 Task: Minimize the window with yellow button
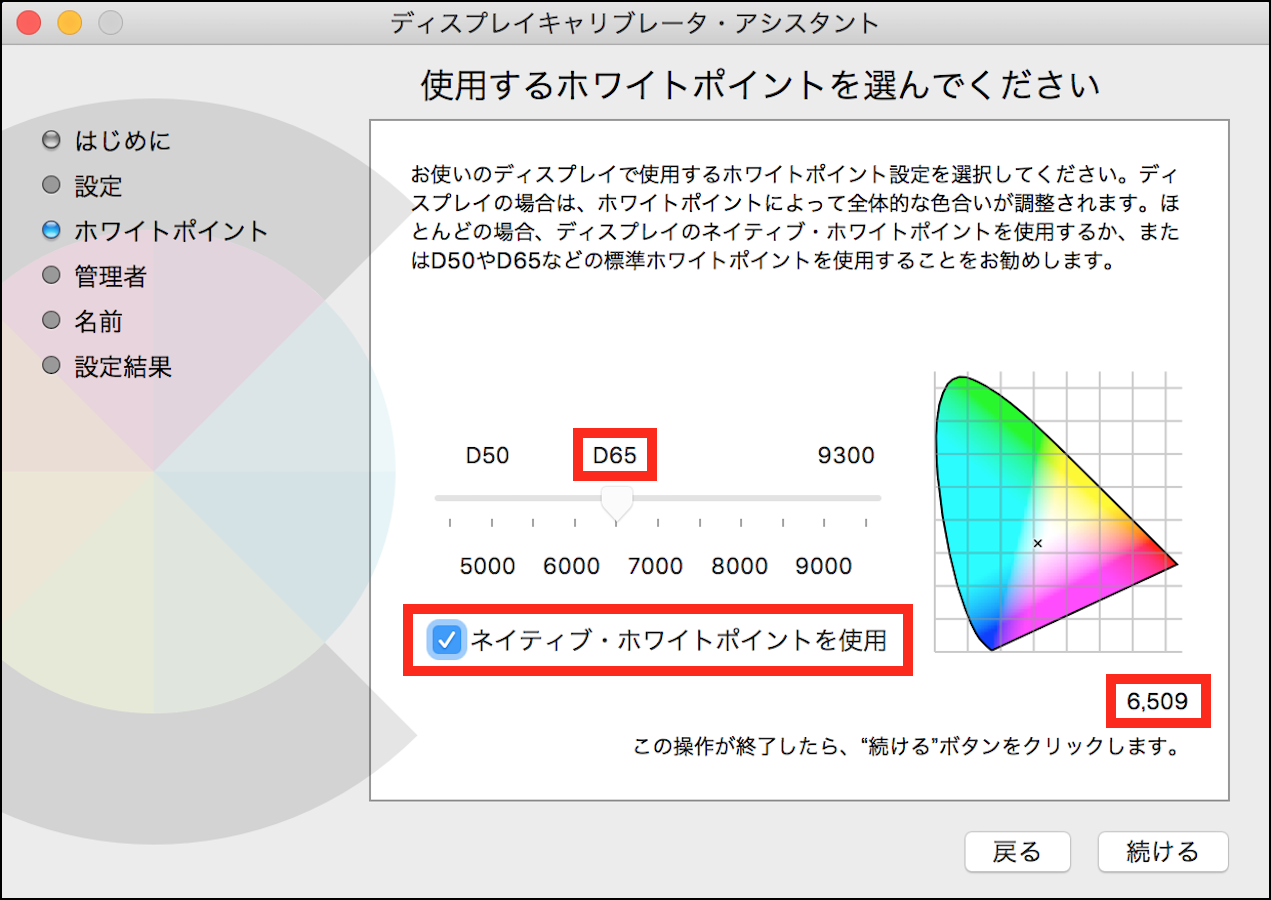(70, 22)
